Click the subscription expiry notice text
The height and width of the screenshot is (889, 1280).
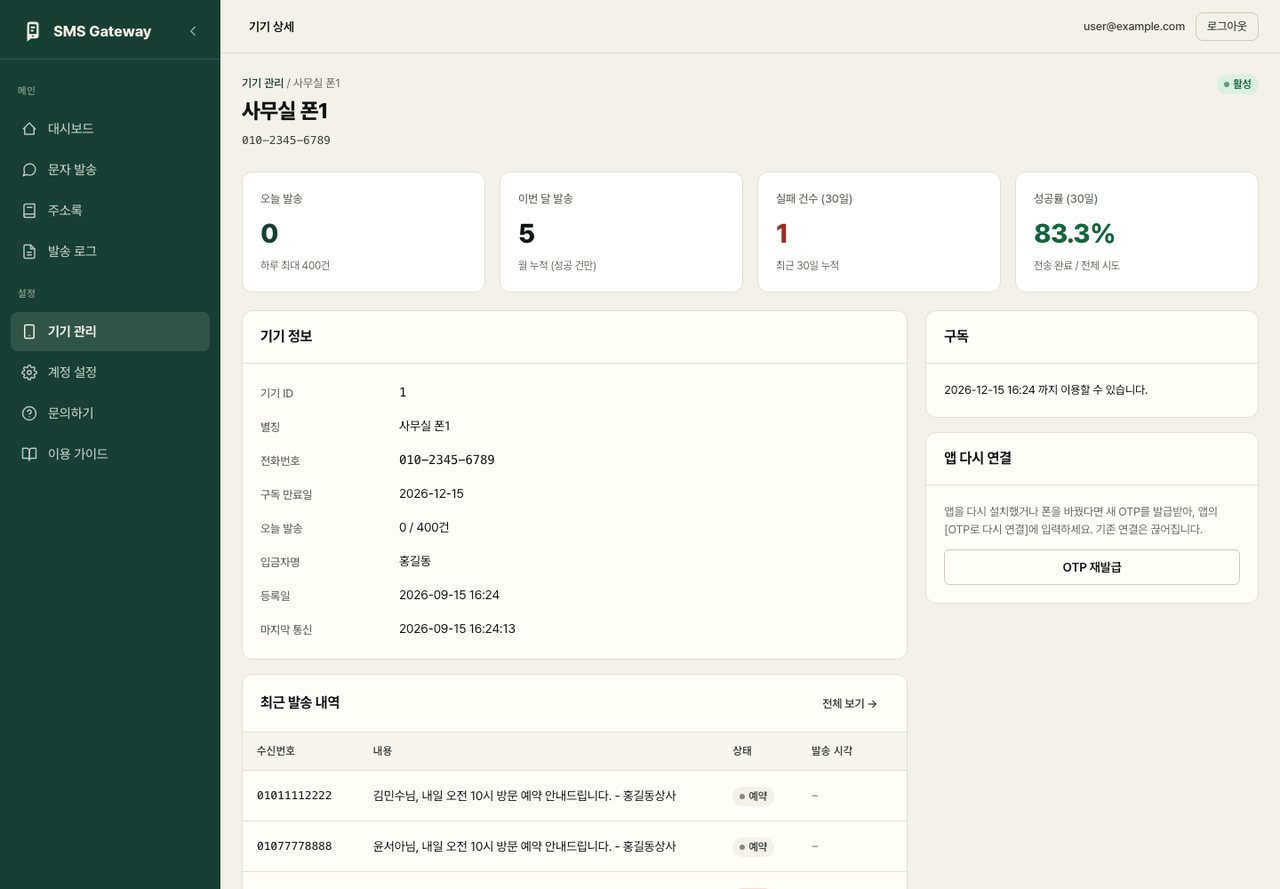click(x=1046, y=390)
